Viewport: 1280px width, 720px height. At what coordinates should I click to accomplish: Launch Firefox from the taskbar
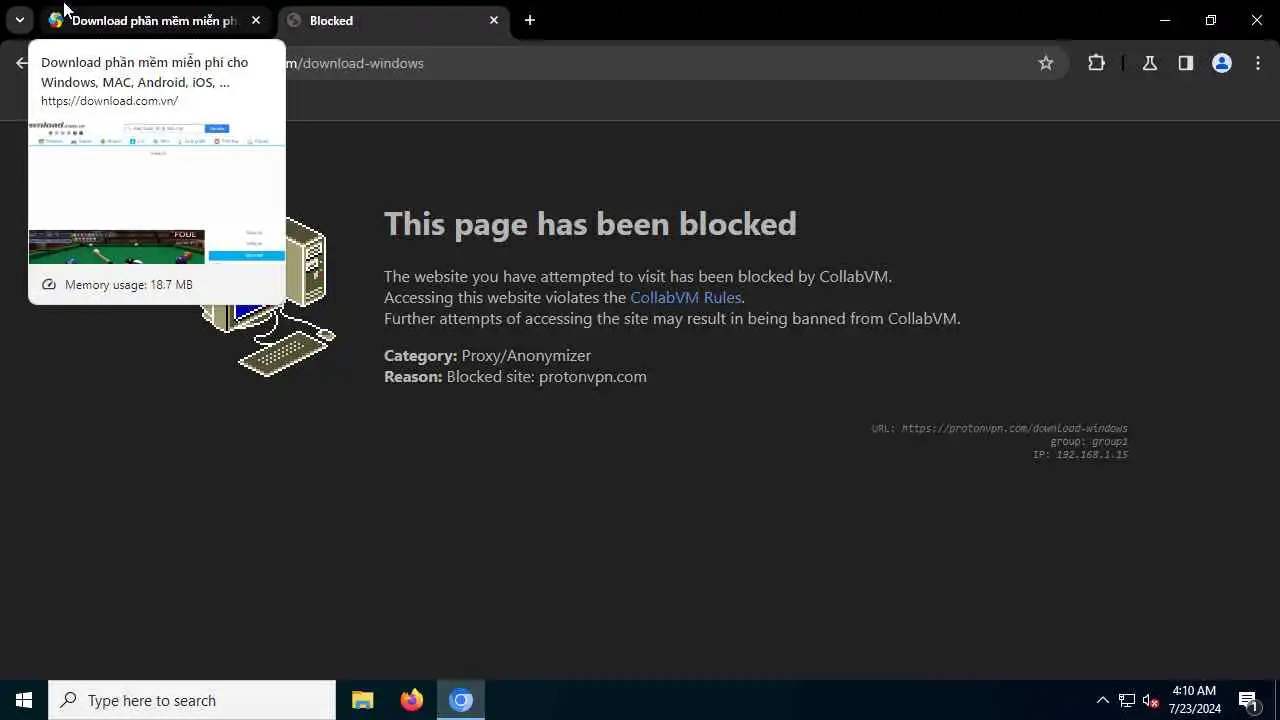tap(412, 700)
